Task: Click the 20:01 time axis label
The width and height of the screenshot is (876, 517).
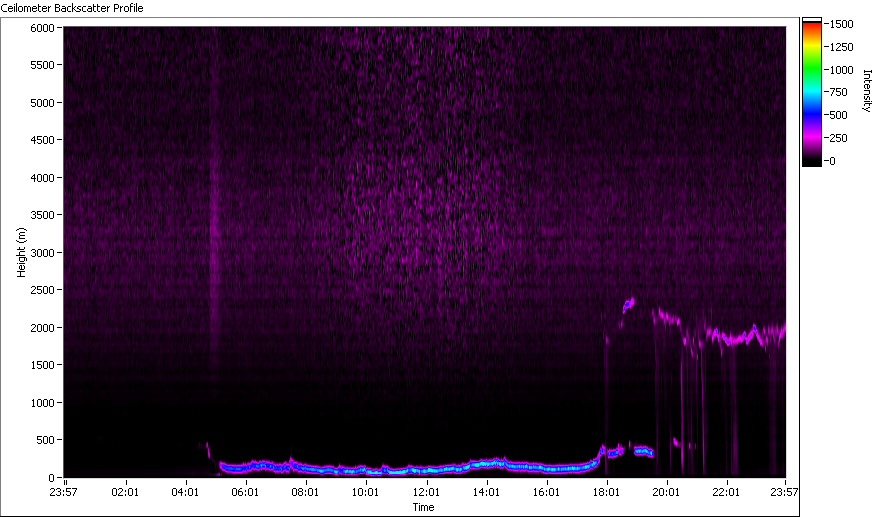Action: coord(666,492)
